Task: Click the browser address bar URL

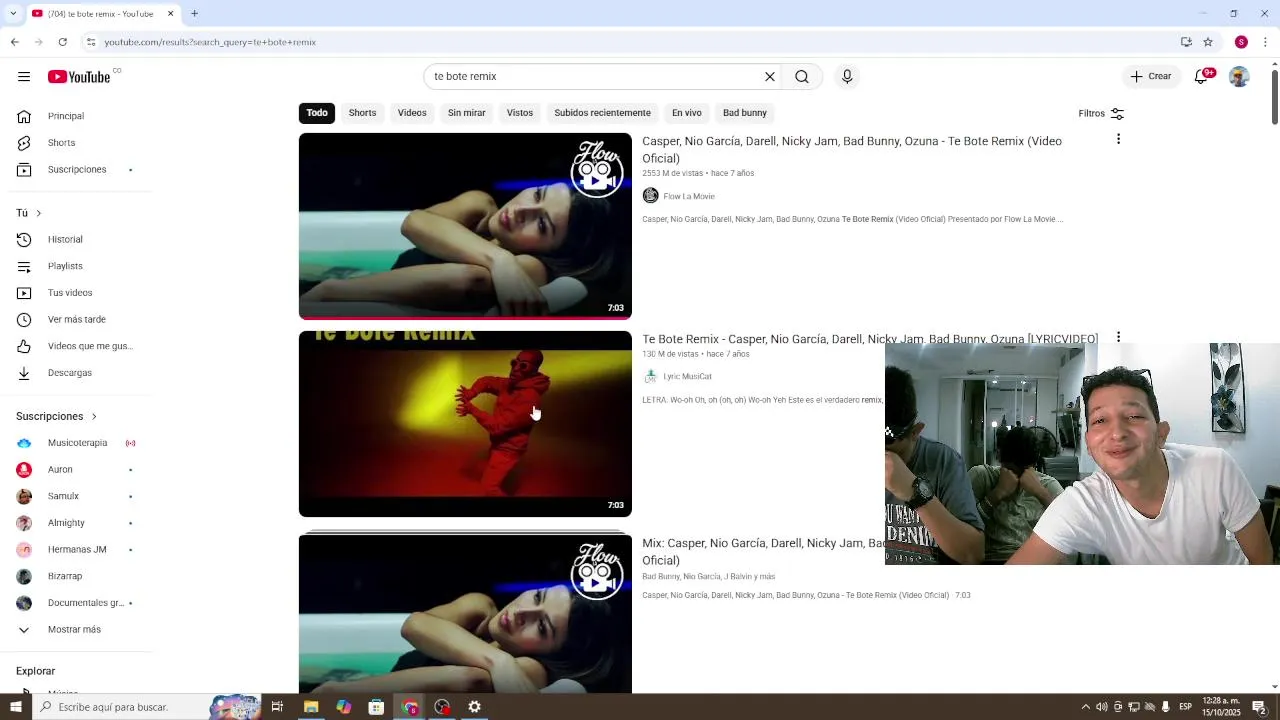Action: pyautogui.click(x=210, y=42)
